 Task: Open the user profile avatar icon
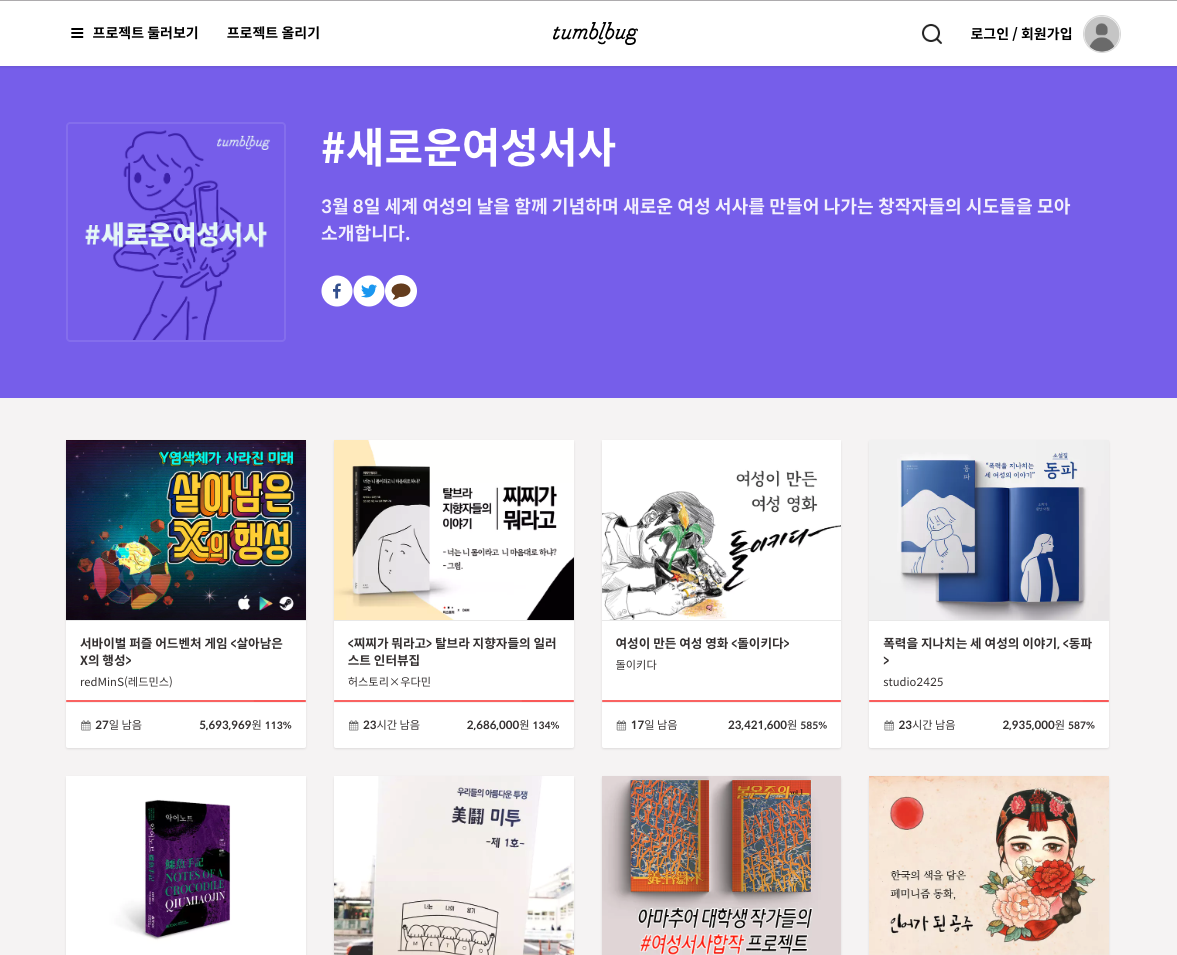1101,34
